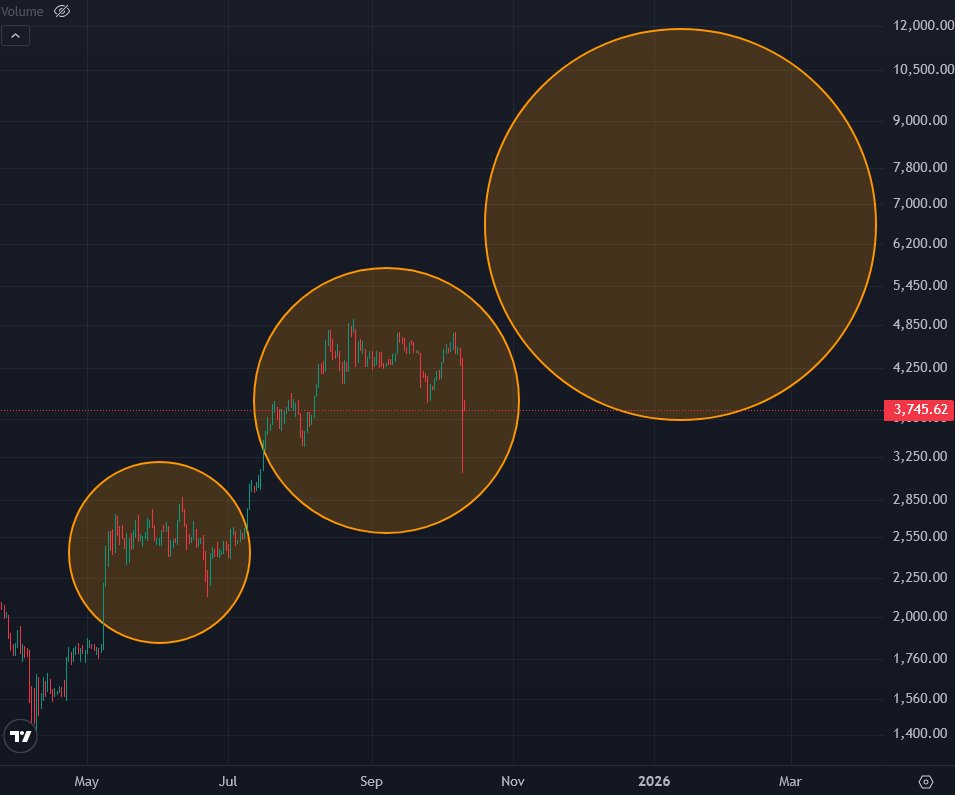Click the 4,850.00 price axis label
This screenshot has height=795, width=955.
[x=920, y=324]
